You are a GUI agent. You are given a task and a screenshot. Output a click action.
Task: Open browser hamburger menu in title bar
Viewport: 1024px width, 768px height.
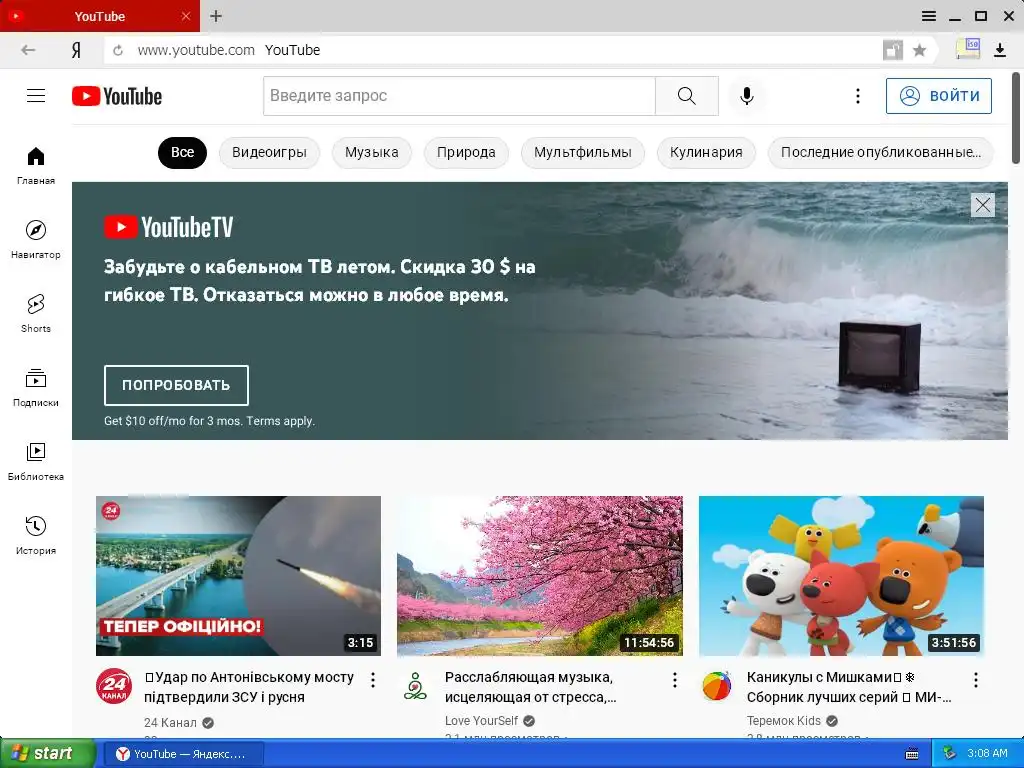[928, 16]
